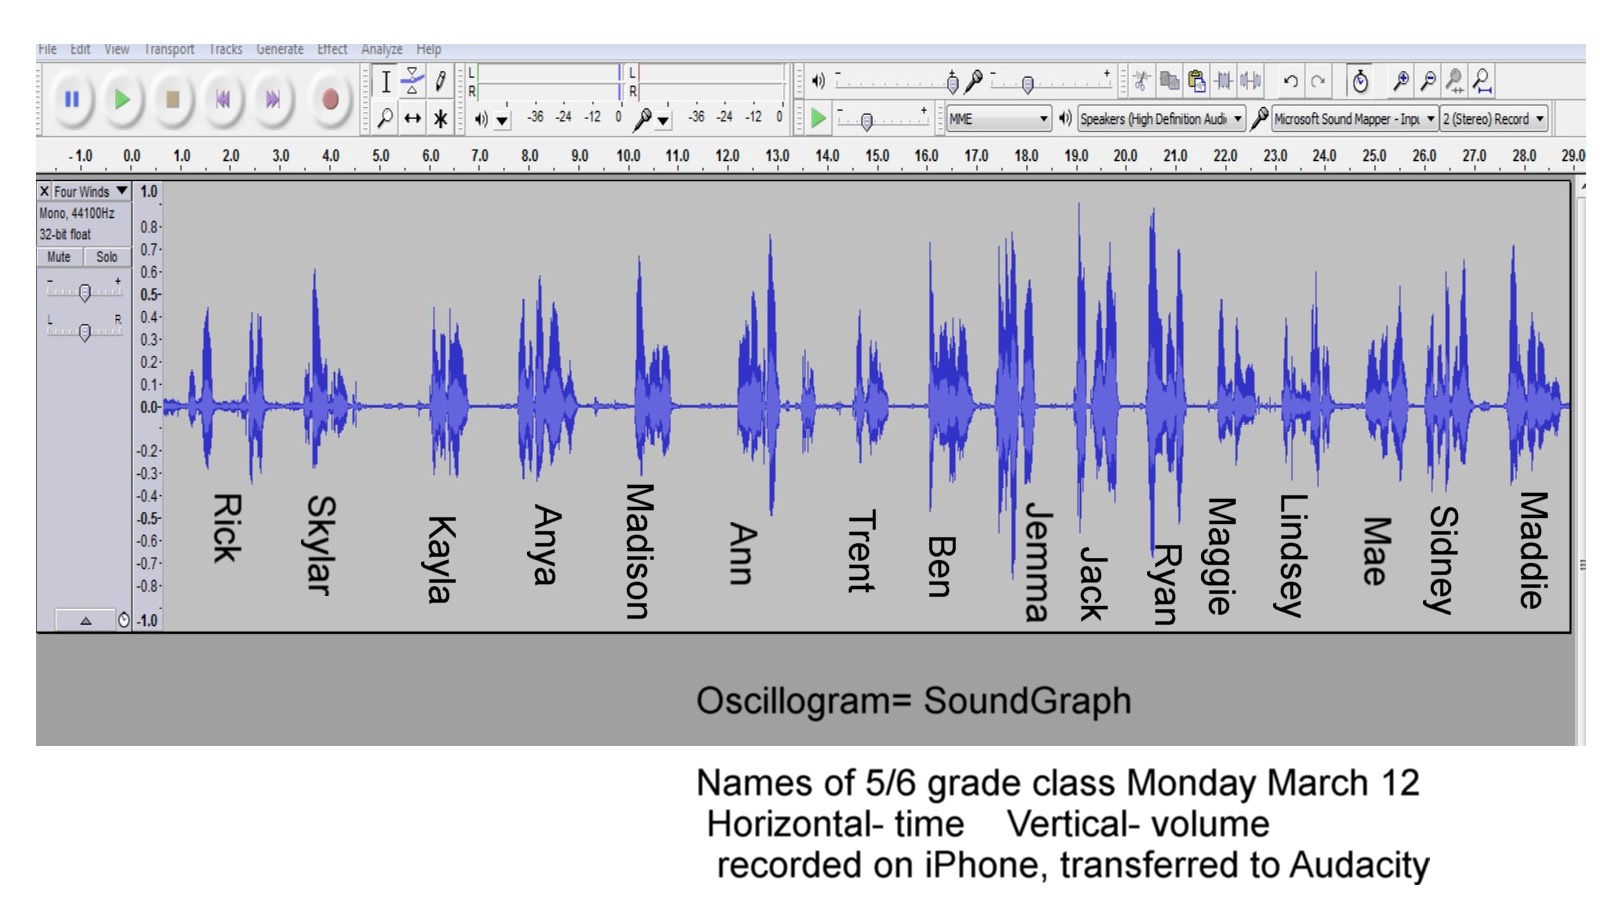Open the Analyze menu
1600x900 pixels.
pos(381,49)
